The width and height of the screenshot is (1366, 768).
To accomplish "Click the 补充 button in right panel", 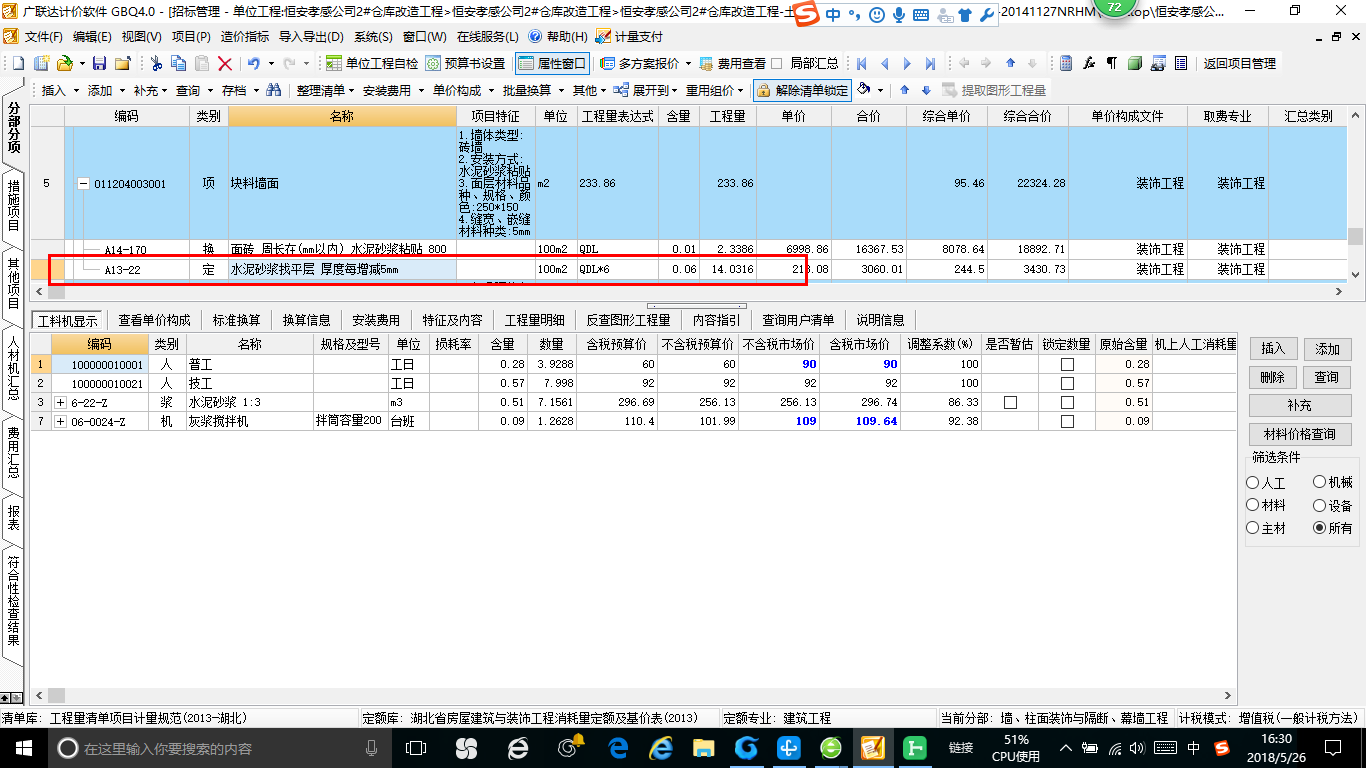I will click(x=1300, y=406).
